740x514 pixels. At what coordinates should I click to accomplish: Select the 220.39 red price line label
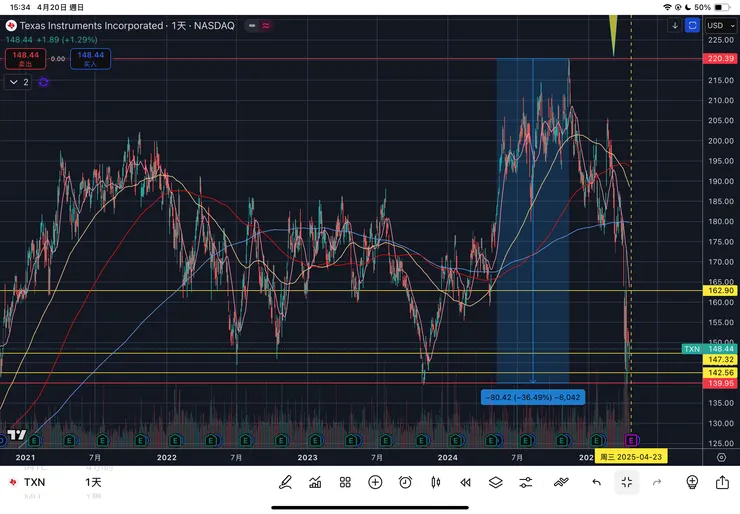pos(721,59)
